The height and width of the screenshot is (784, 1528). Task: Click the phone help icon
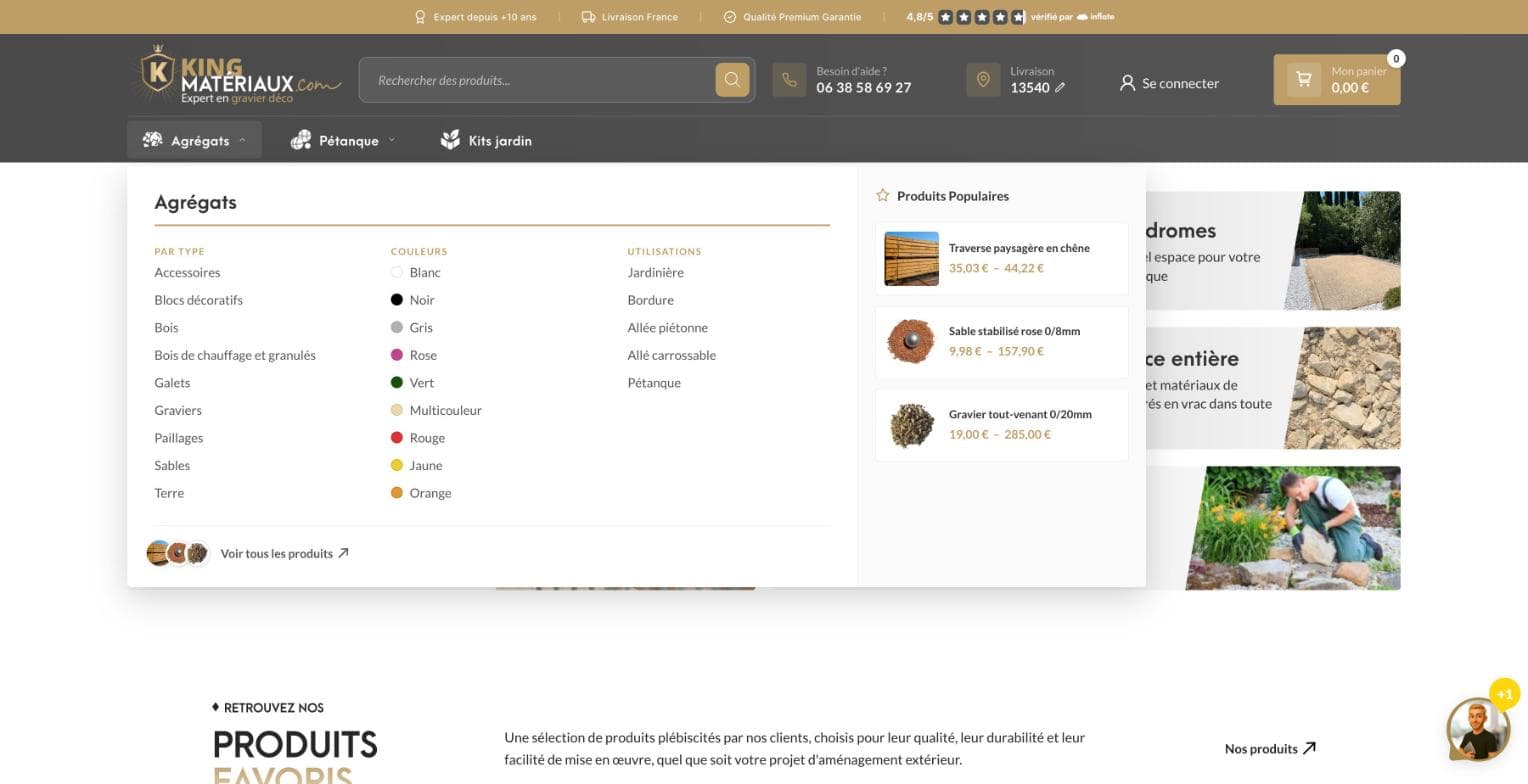tap(789, 80)
